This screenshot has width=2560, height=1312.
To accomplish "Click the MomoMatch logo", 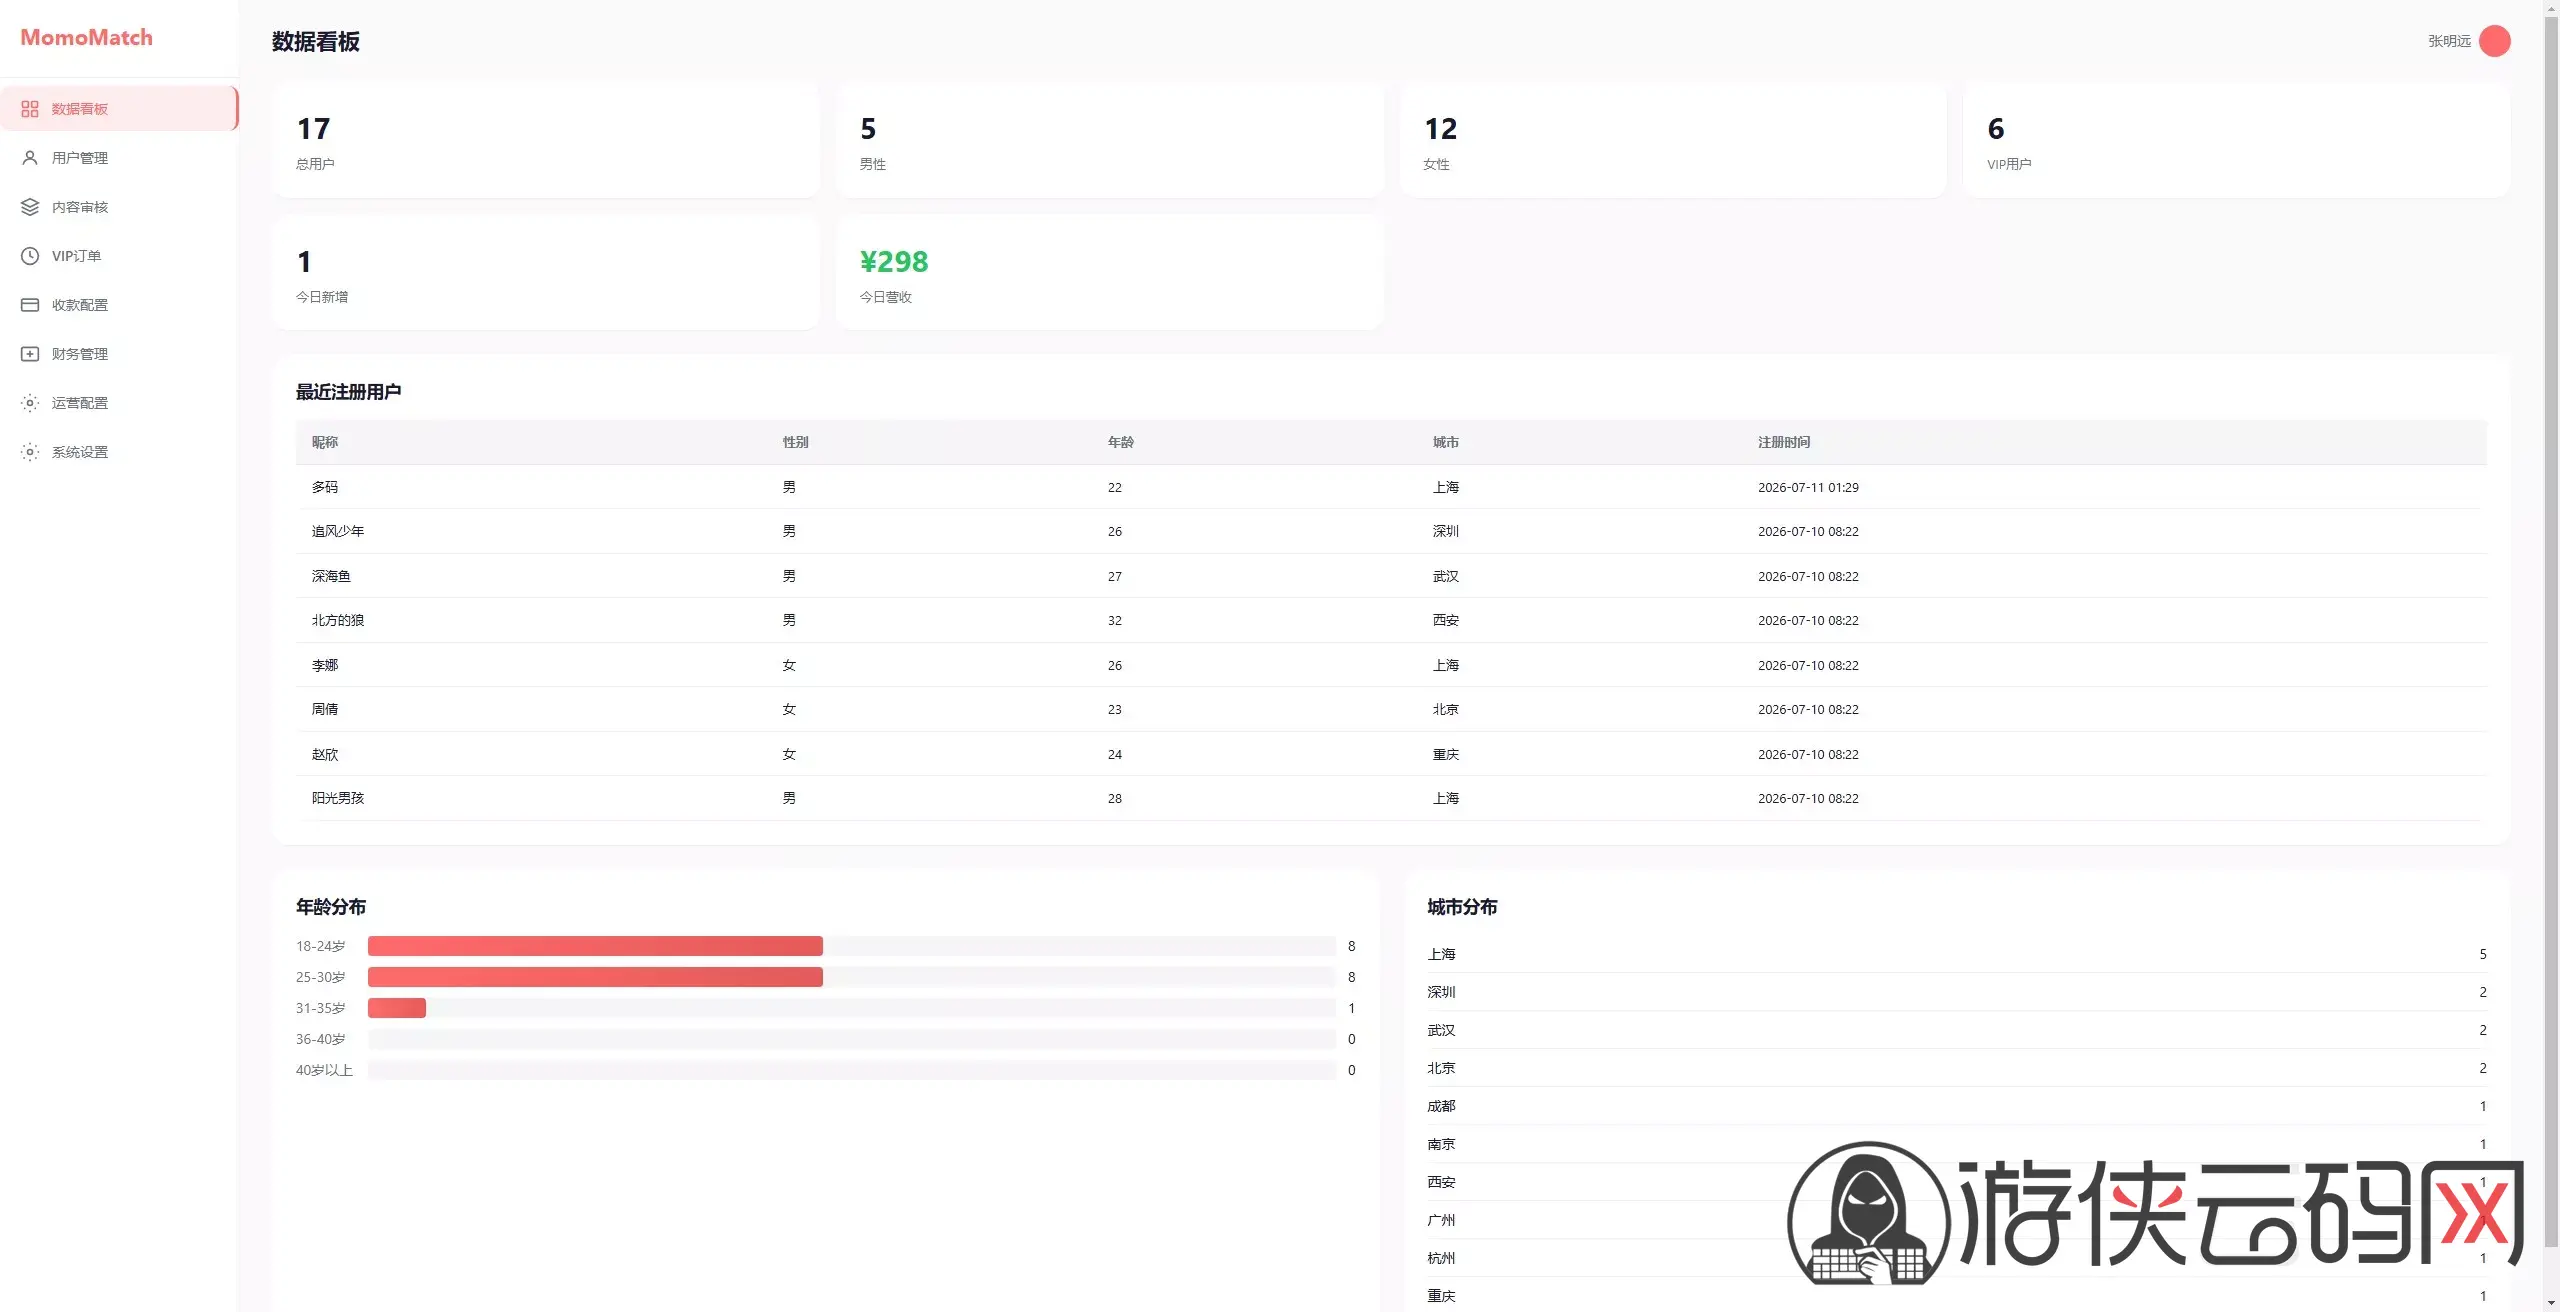I will coord(87,38).
